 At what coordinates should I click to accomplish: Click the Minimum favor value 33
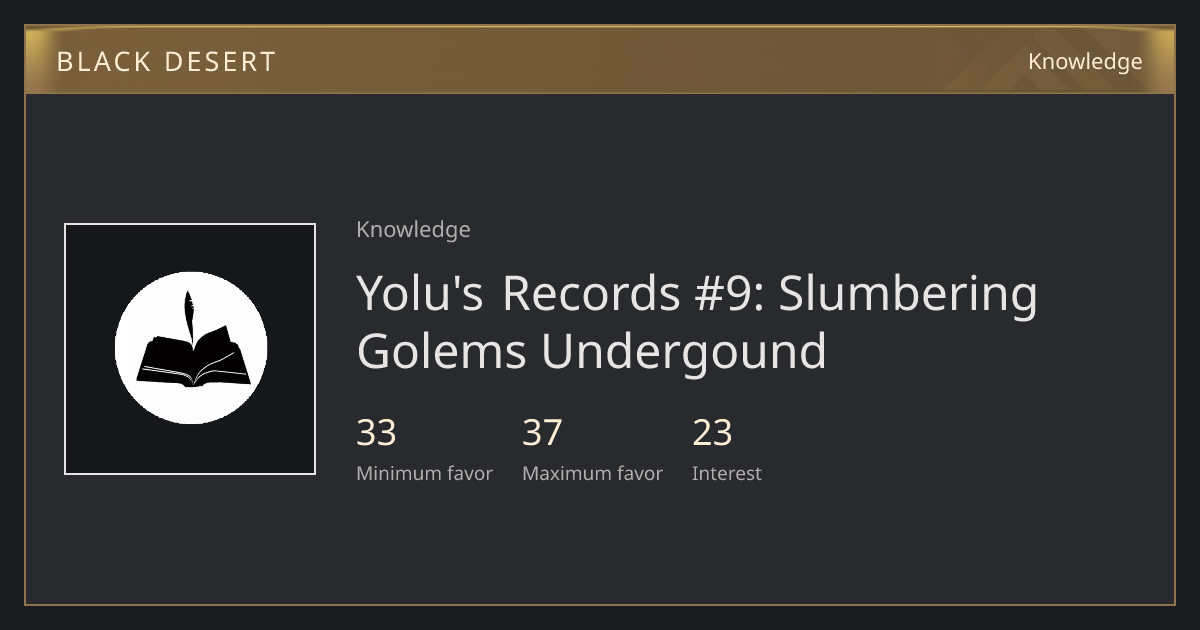pyautogui.click(x=376, y=433)
